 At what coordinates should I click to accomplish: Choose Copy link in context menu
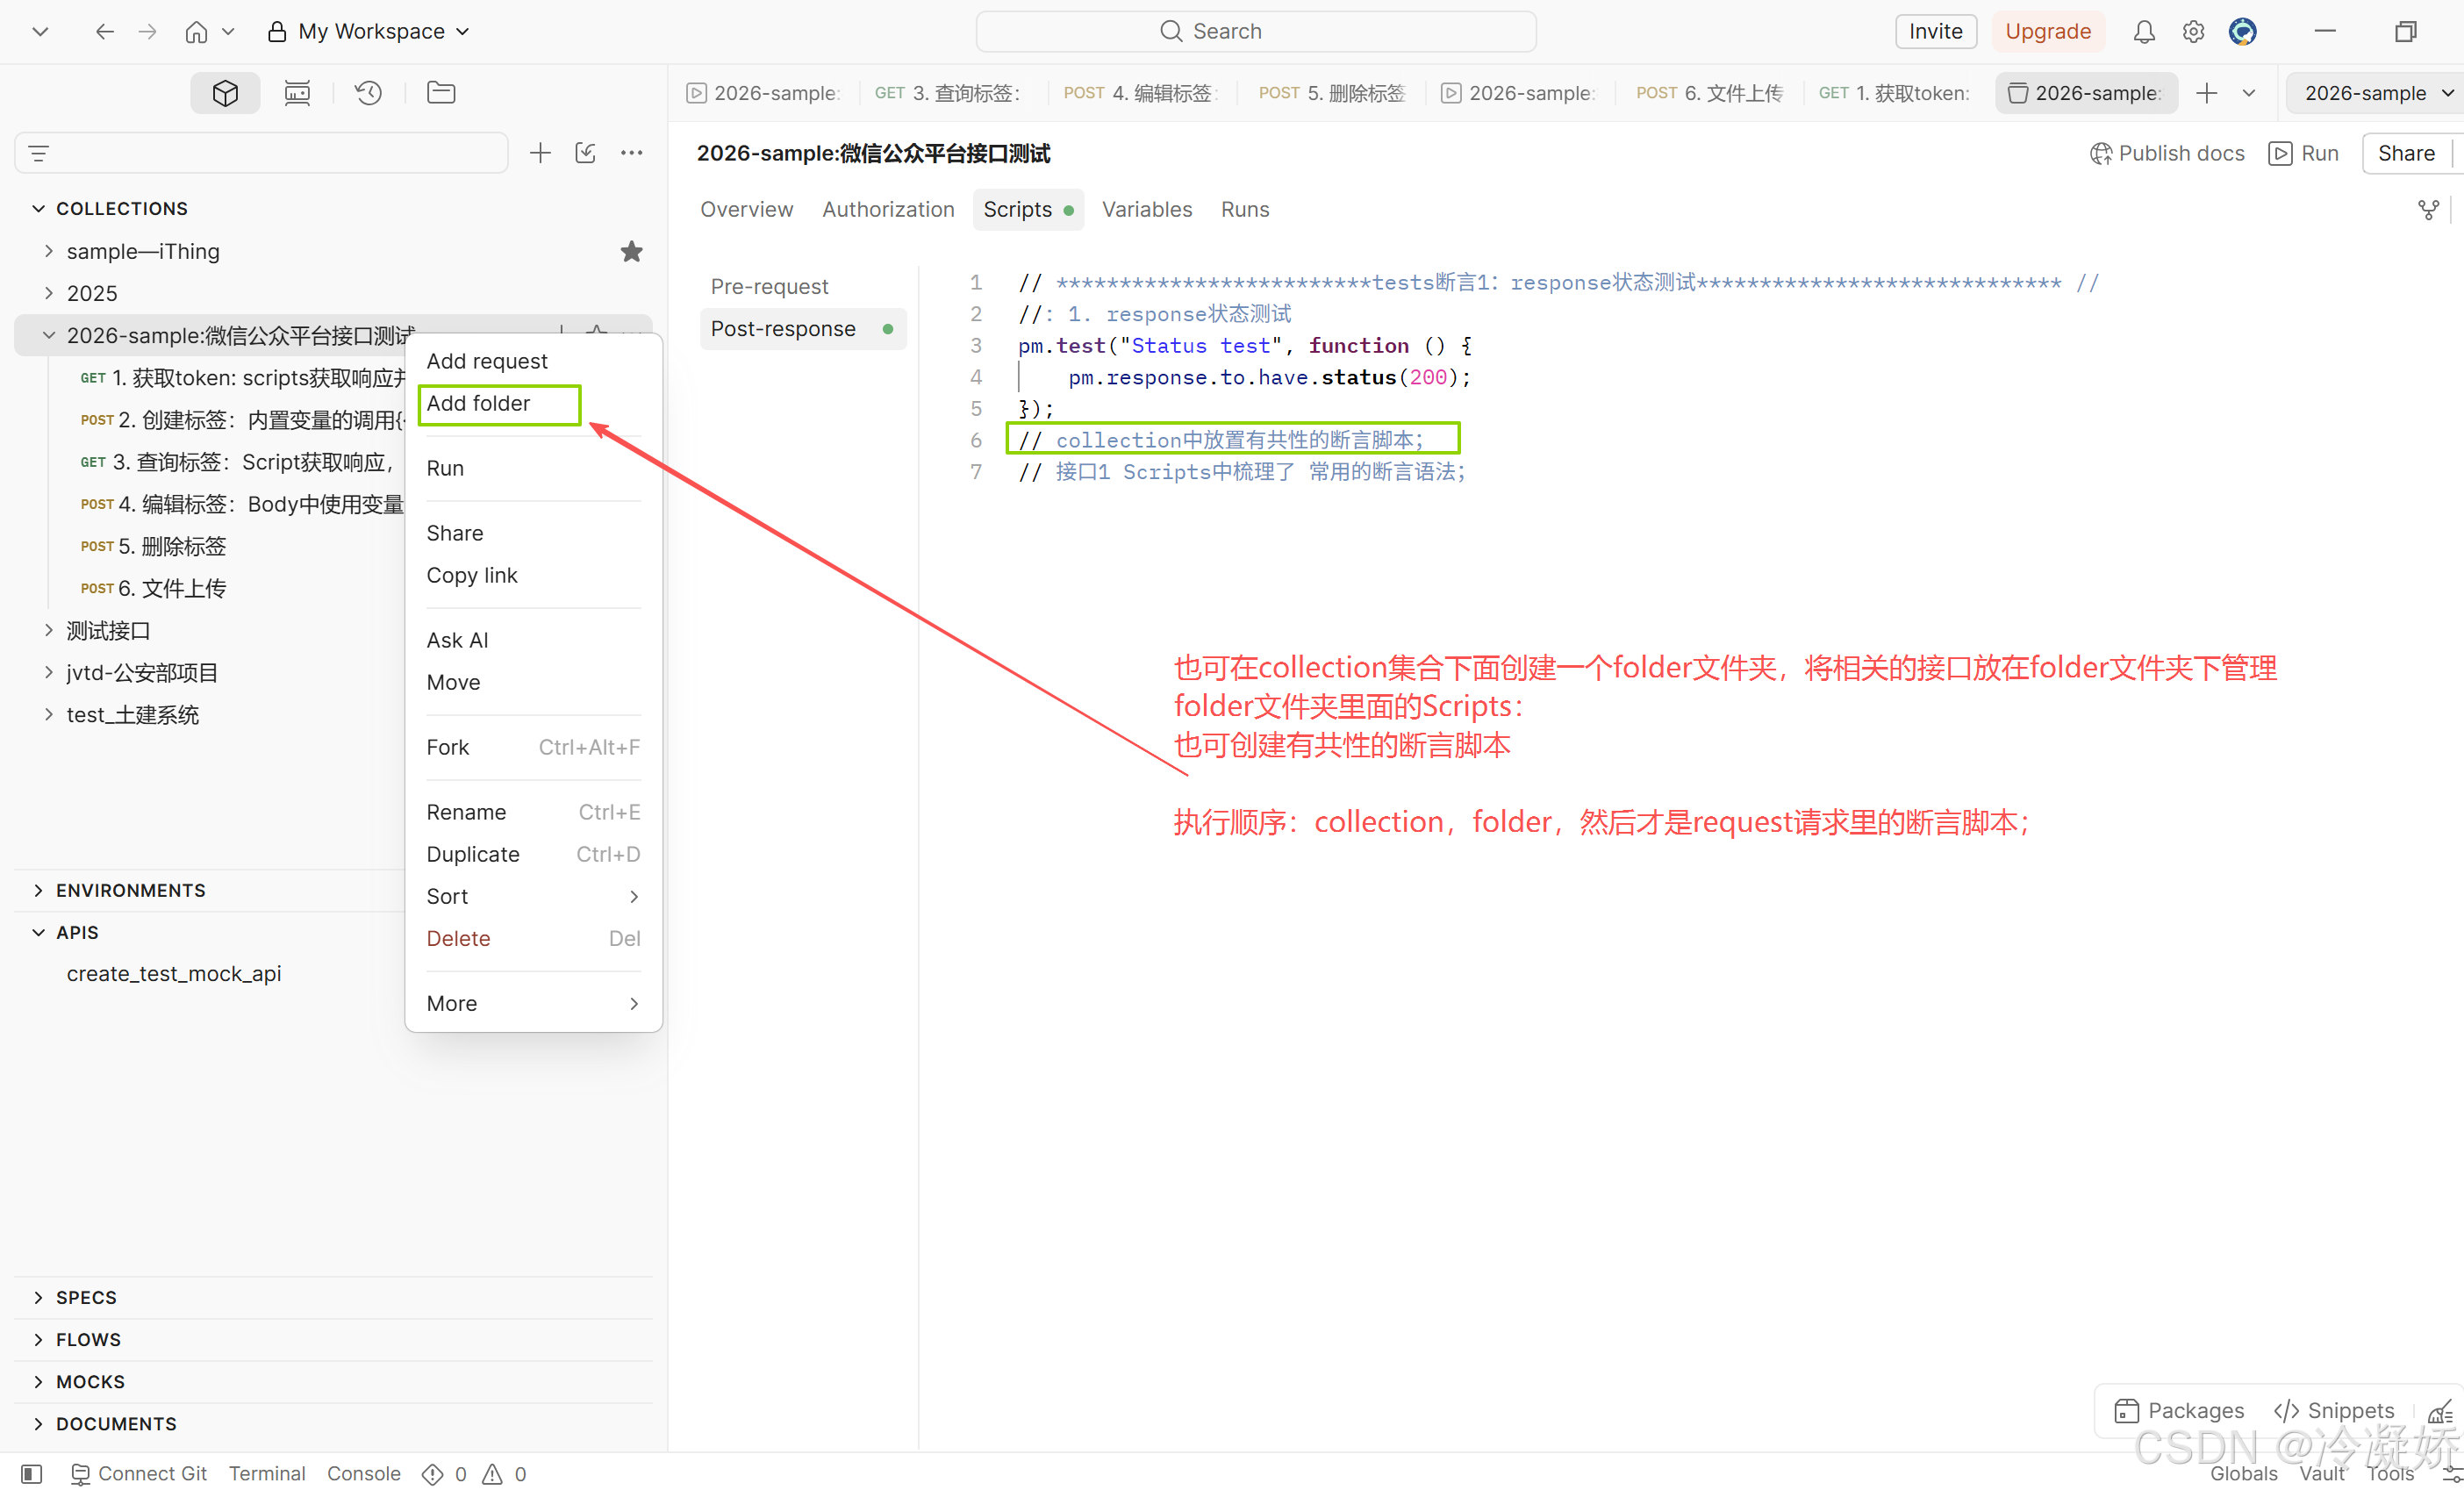click(533, 575)
